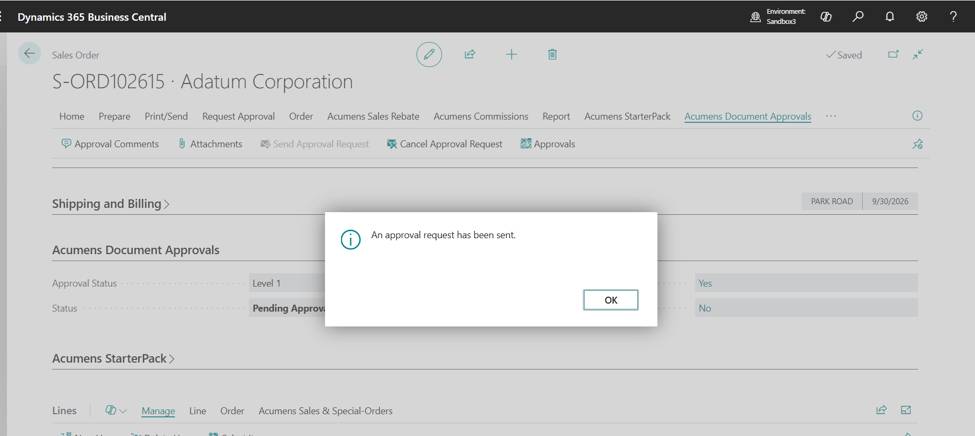Open the Print/Send tab
This screenshot has width=975, height=436.
(x=166, y=116)
